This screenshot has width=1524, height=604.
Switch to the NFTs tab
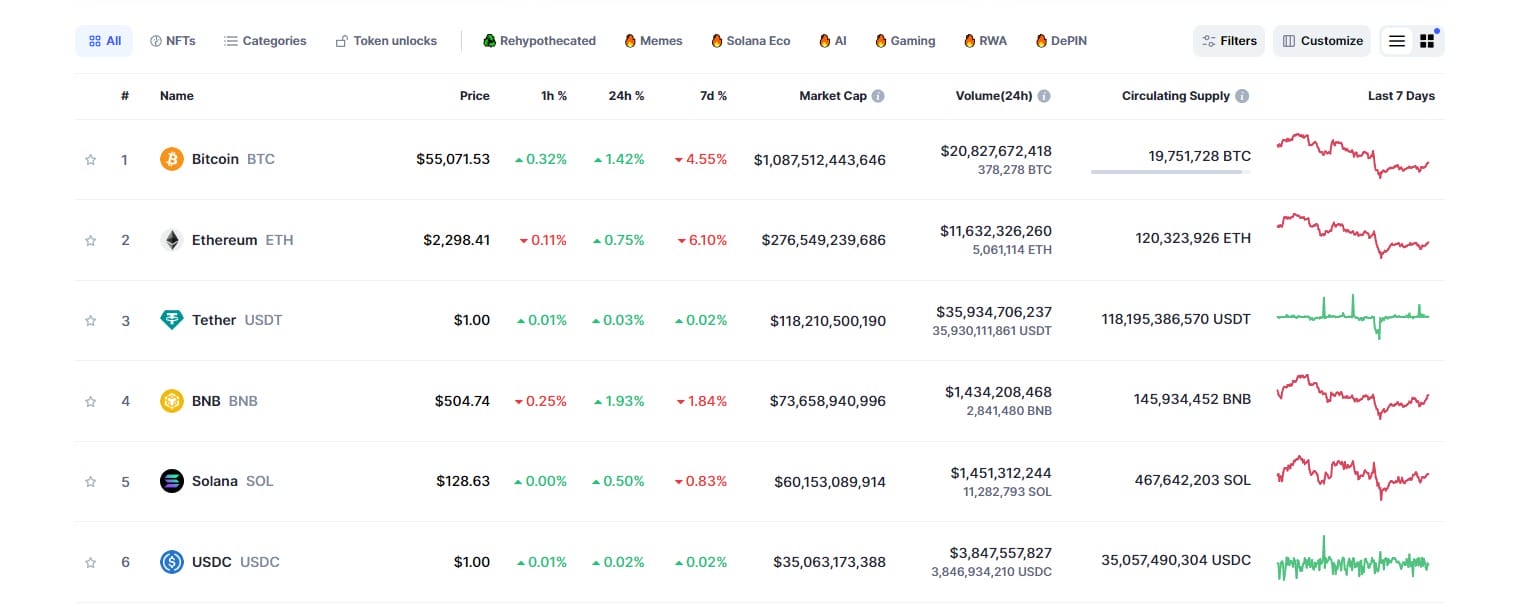pos(174,40)
